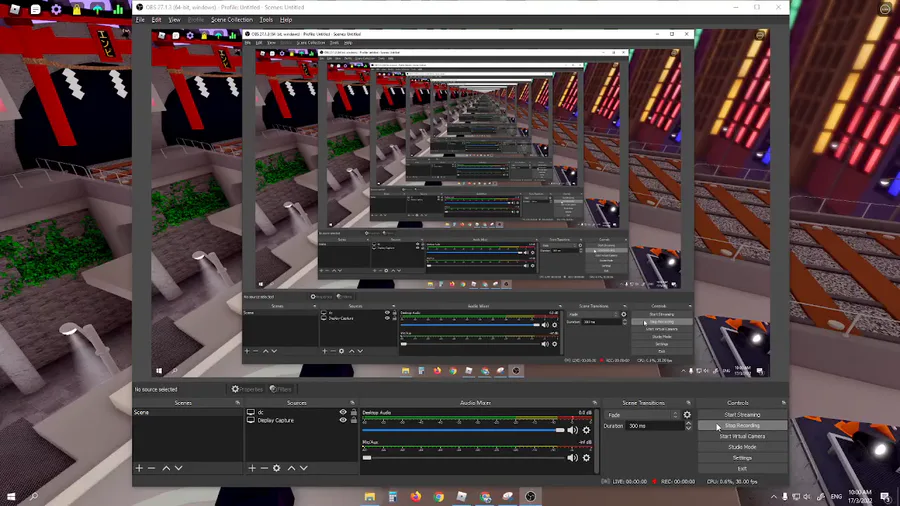Click the Filters button above Scenes
The height and width of the screenshot is (506, 900).
pos(281,389)
